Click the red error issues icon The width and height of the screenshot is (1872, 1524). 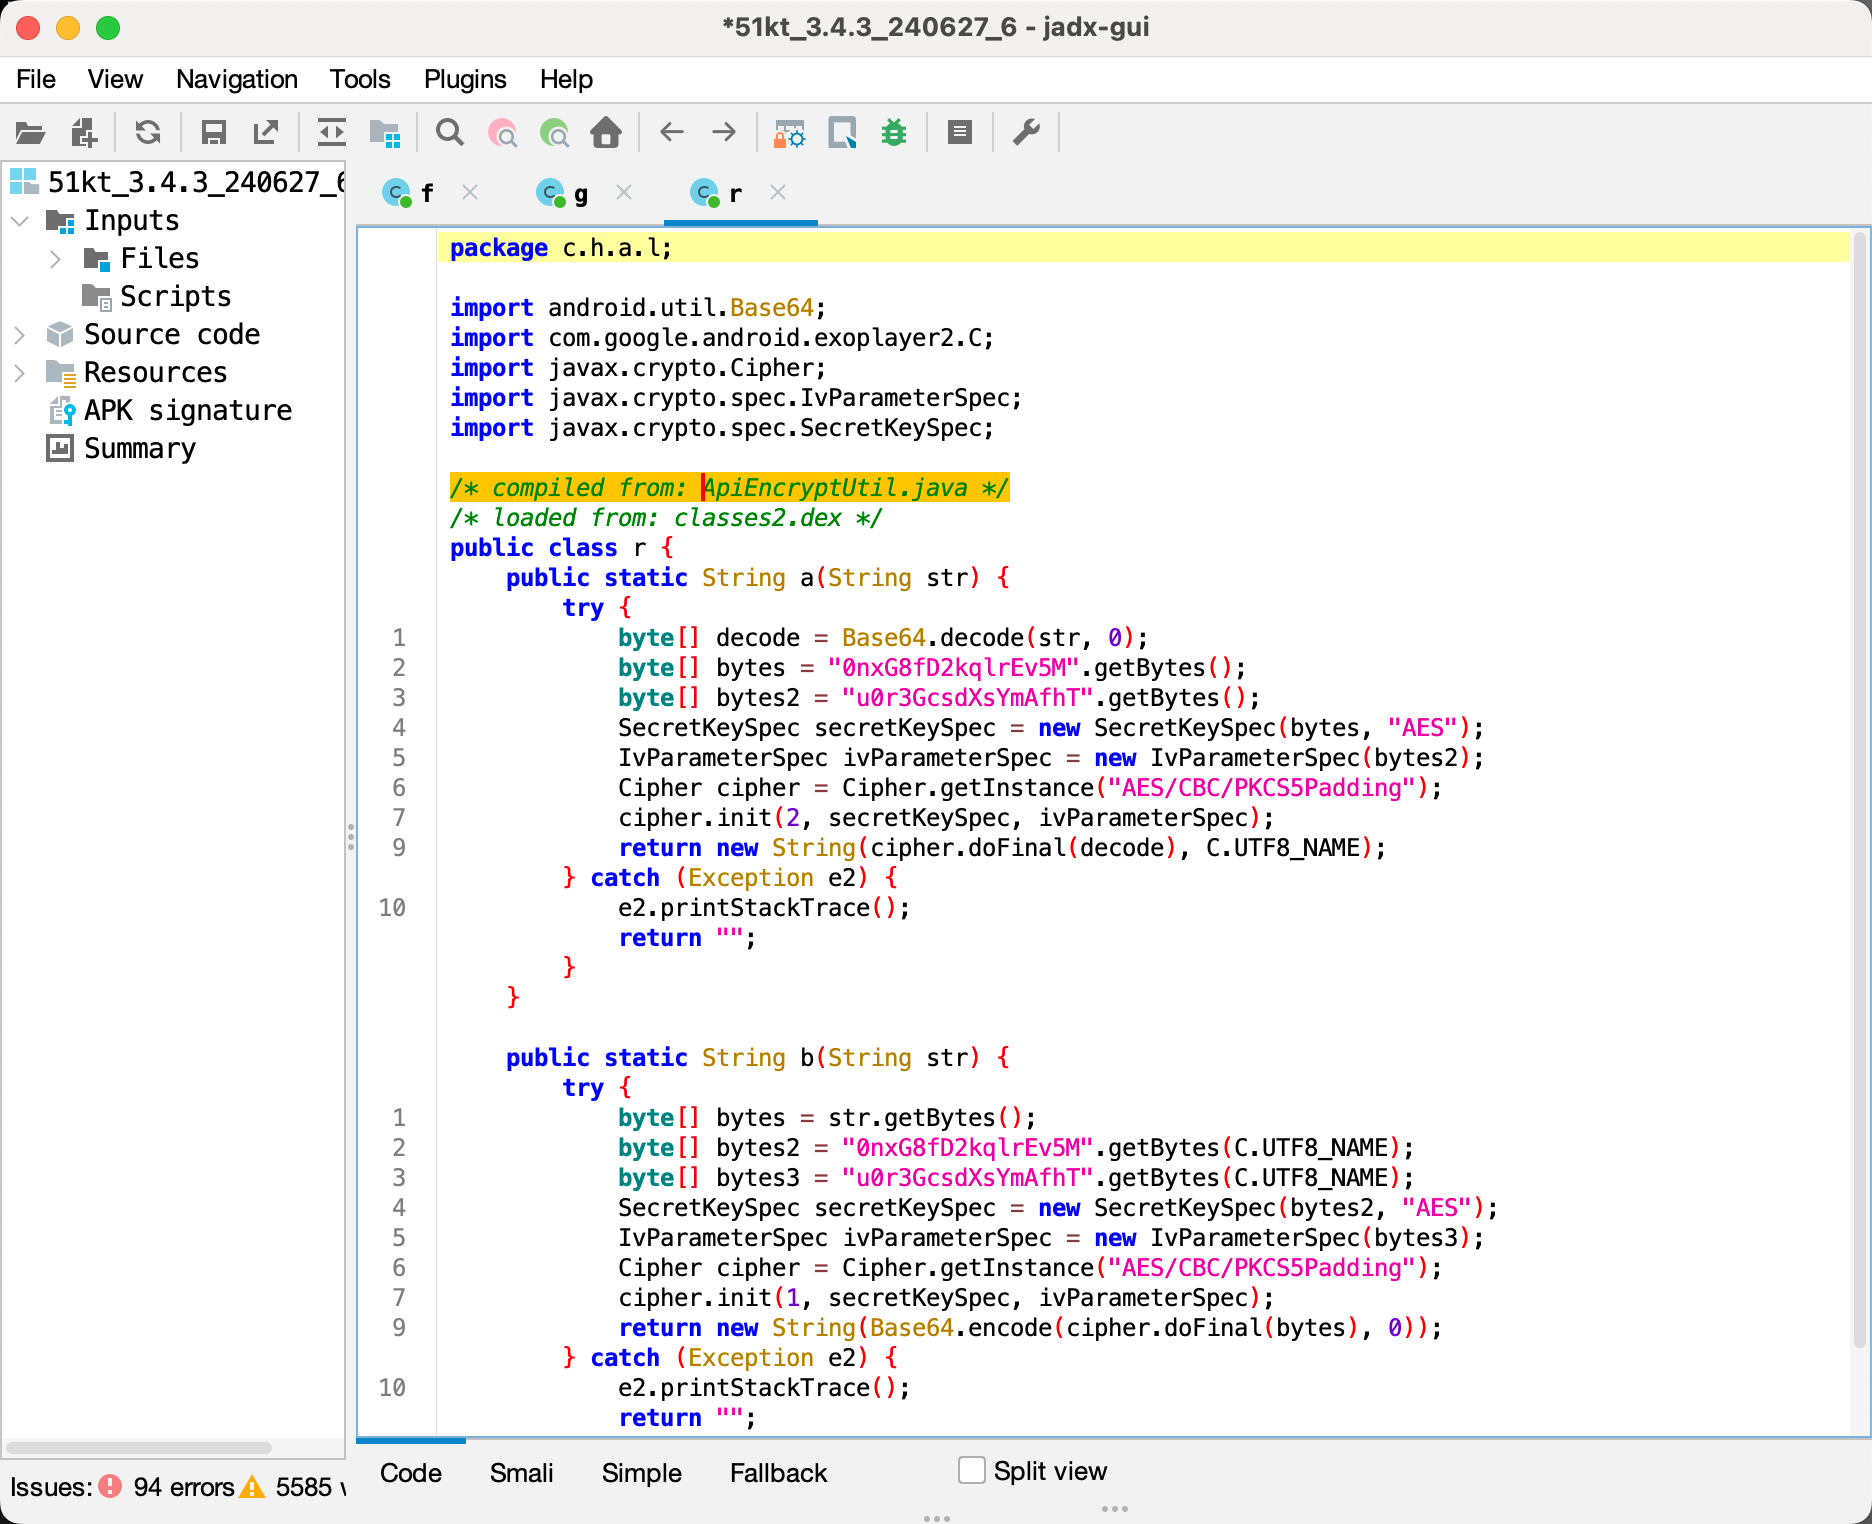(x=110, y=1487)
